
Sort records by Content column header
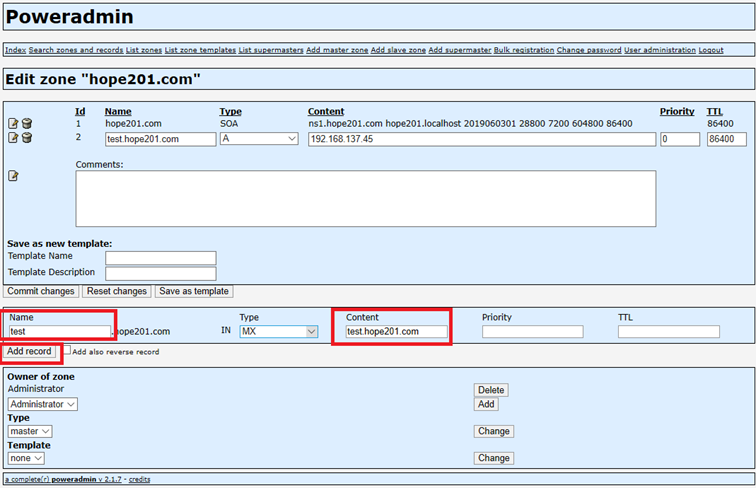click(x=326, y=111)
